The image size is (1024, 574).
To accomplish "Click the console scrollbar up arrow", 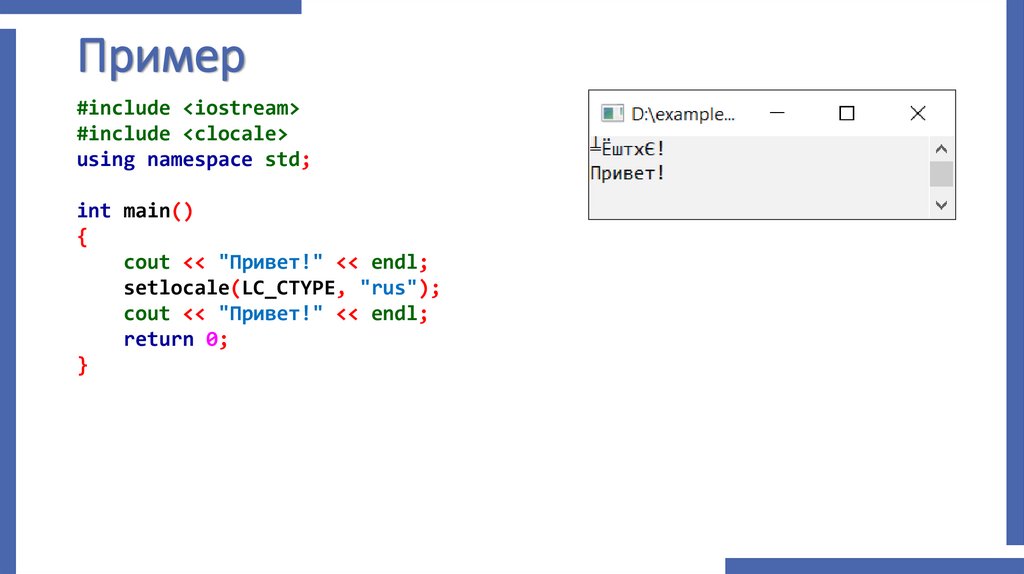I will tap(941, 149).
